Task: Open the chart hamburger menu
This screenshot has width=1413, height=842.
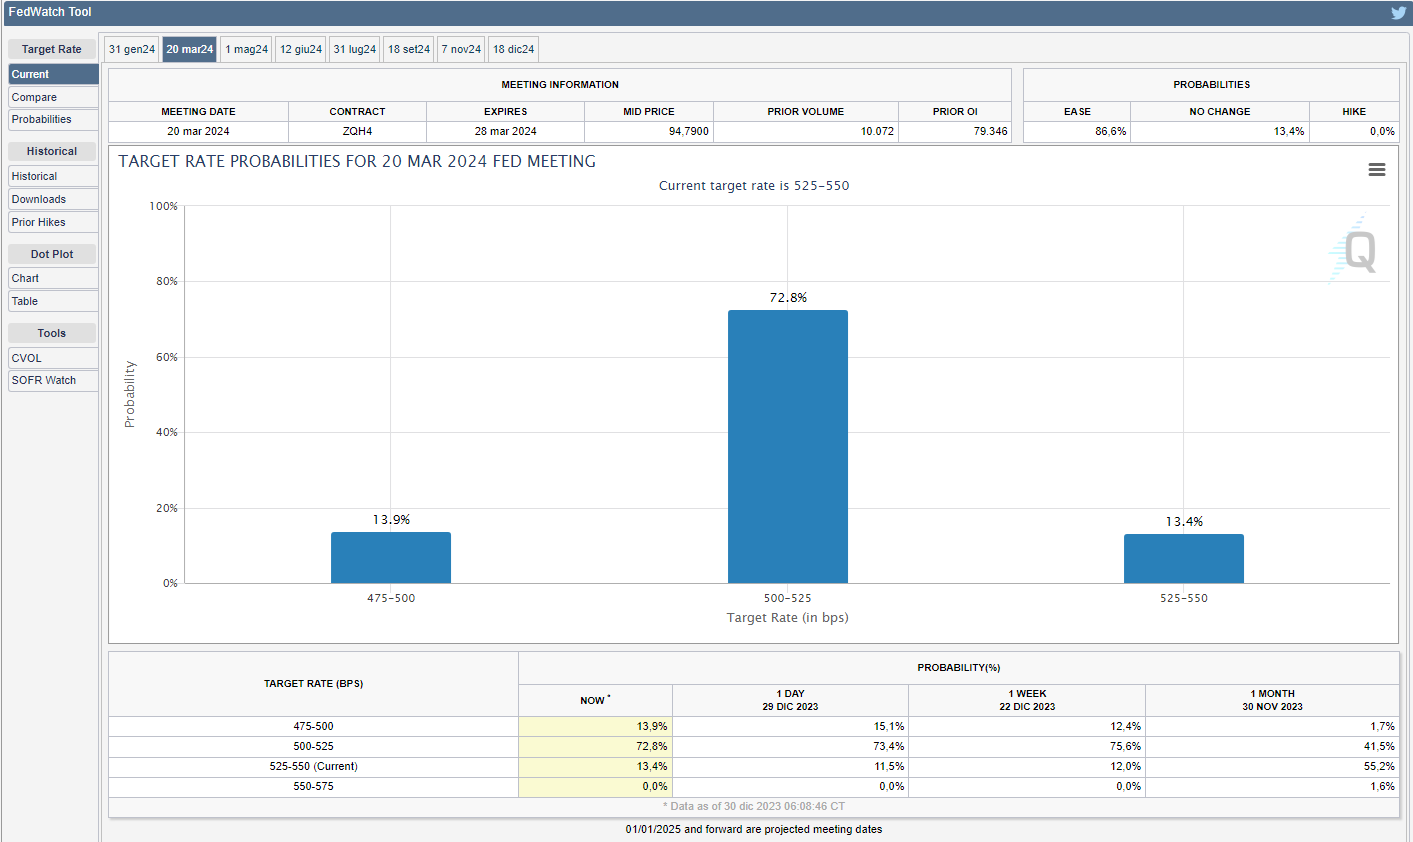Action: pos(1376,170)
